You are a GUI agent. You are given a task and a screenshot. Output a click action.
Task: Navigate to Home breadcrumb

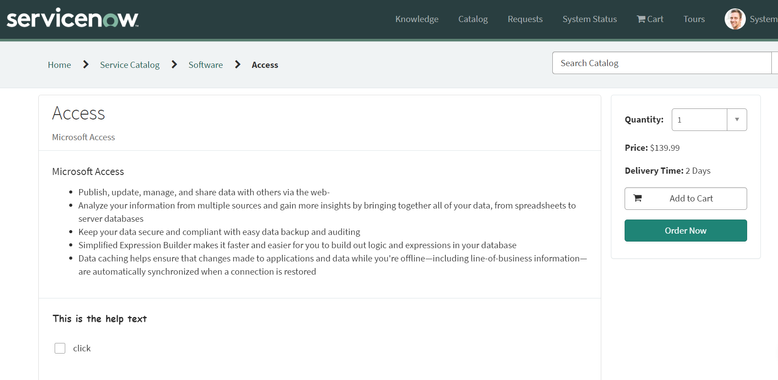[59, 64]
